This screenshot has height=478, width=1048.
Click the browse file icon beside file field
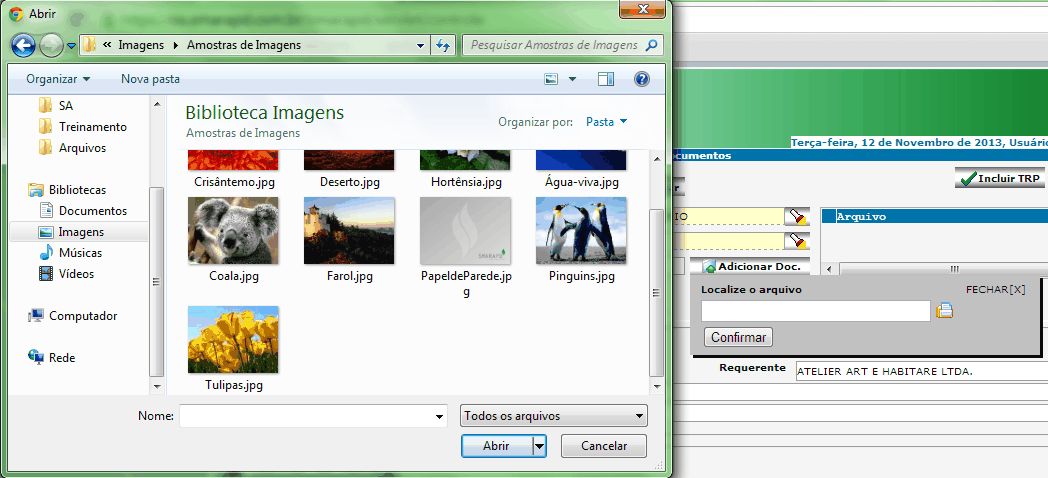944,311
